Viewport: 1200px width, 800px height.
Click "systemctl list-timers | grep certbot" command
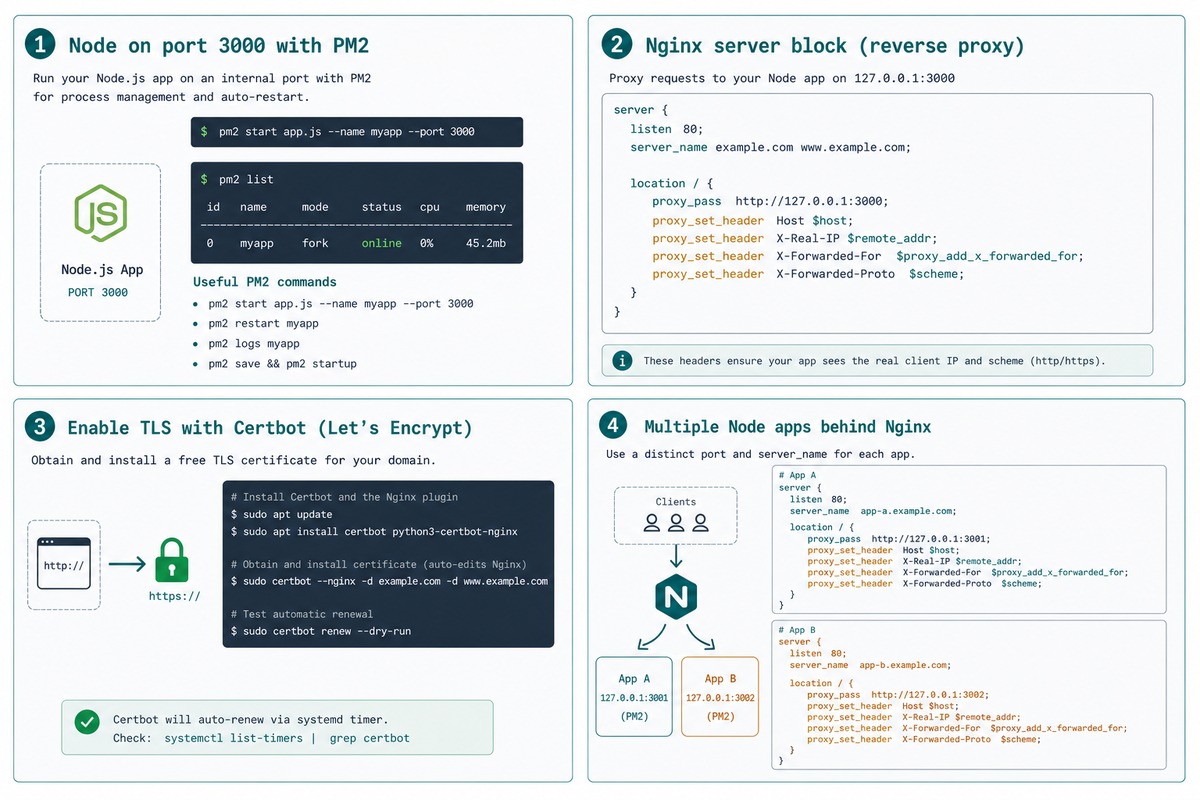(287, 738)
